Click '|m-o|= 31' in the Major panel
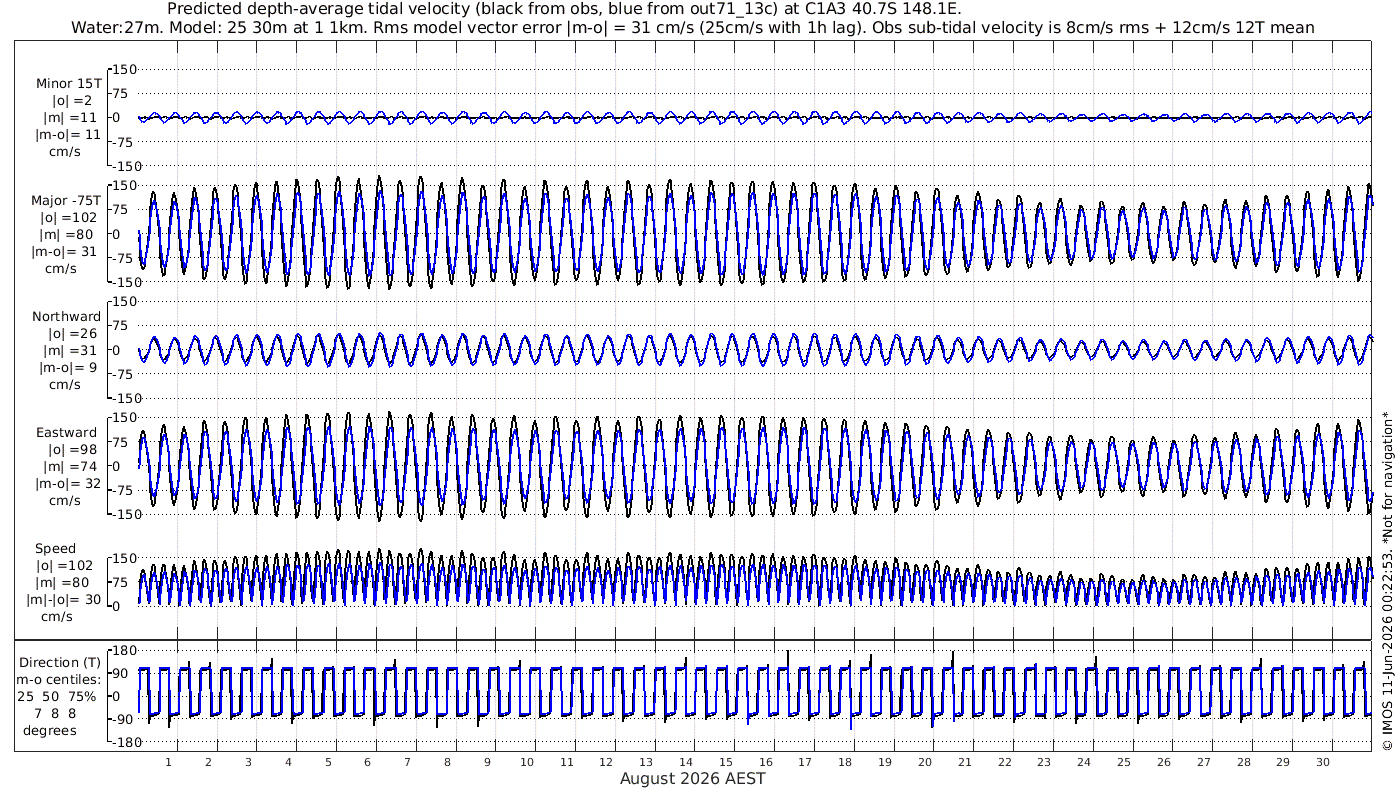 tap(65, 251)
